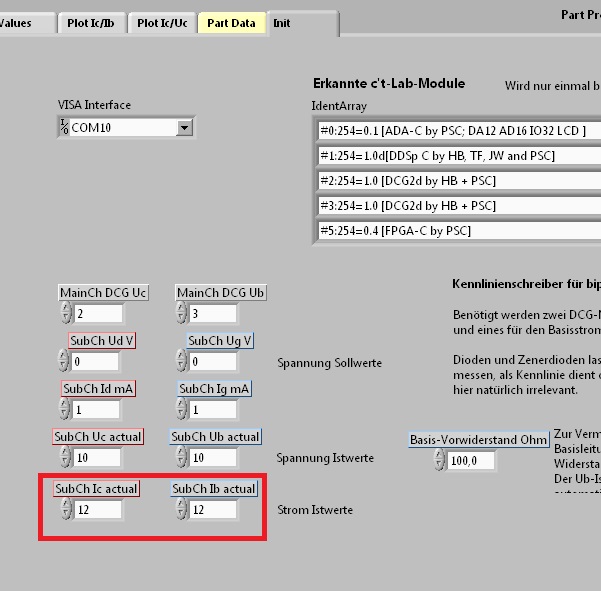Click the Basis-Vorwiderstand Ohm stepper arrows

tap(440, 460)
